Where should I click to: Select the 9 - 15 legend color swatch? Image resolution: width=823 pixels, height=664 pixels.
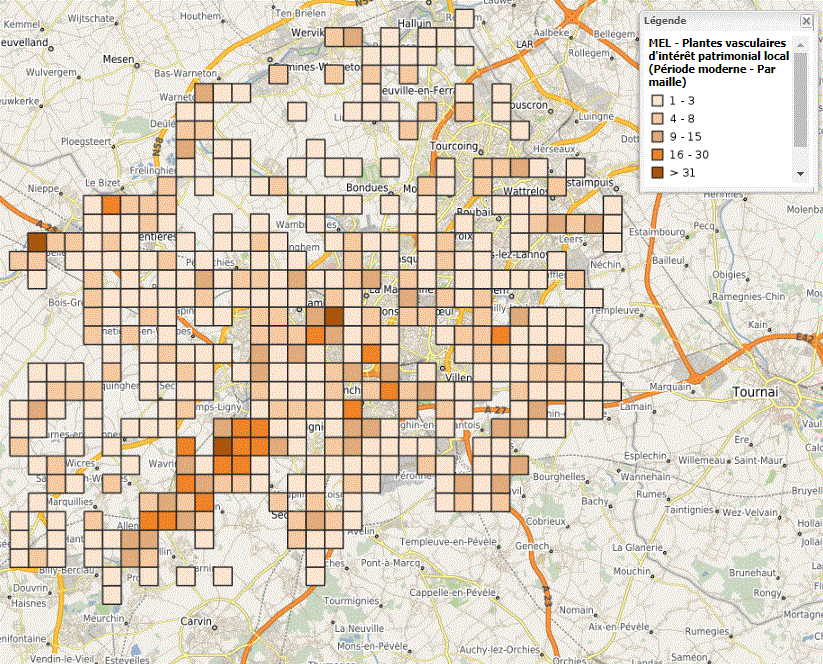657,137
